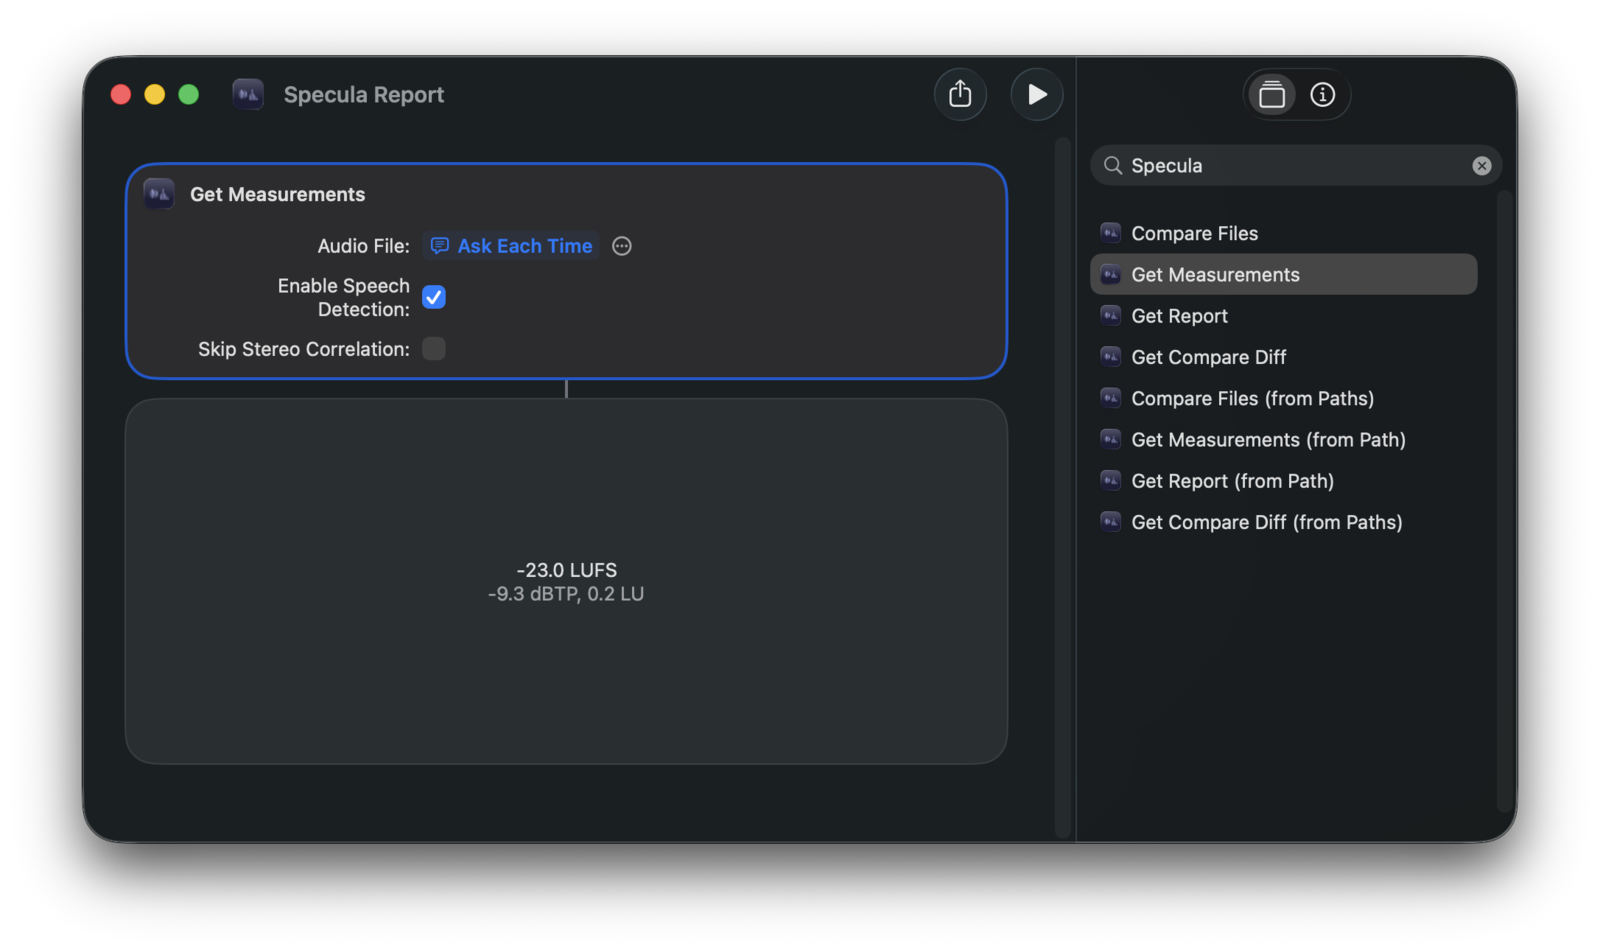Rename the Specula Report title
The image size is (1600, 952).
tap(364, 94)
